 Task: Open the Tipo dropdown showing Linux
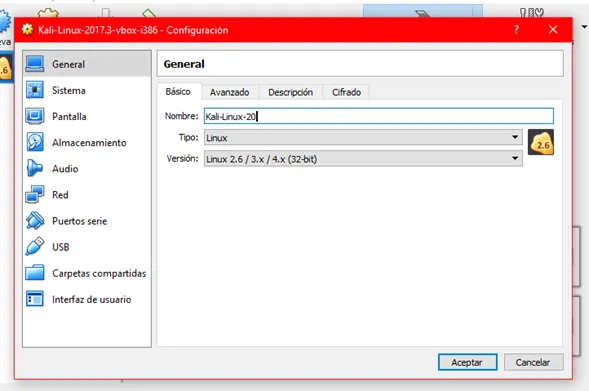click(363, 137)
